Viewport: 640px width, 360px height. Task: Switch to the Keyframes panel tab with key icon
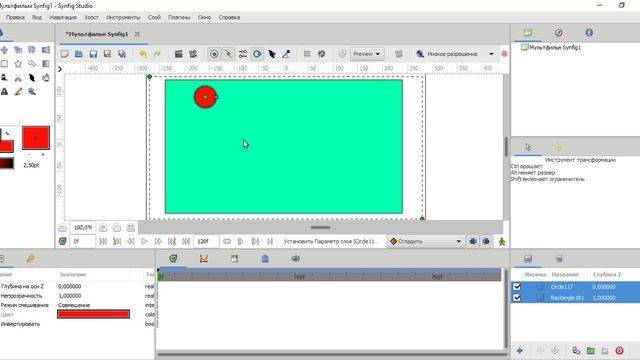tap(31, 258)
